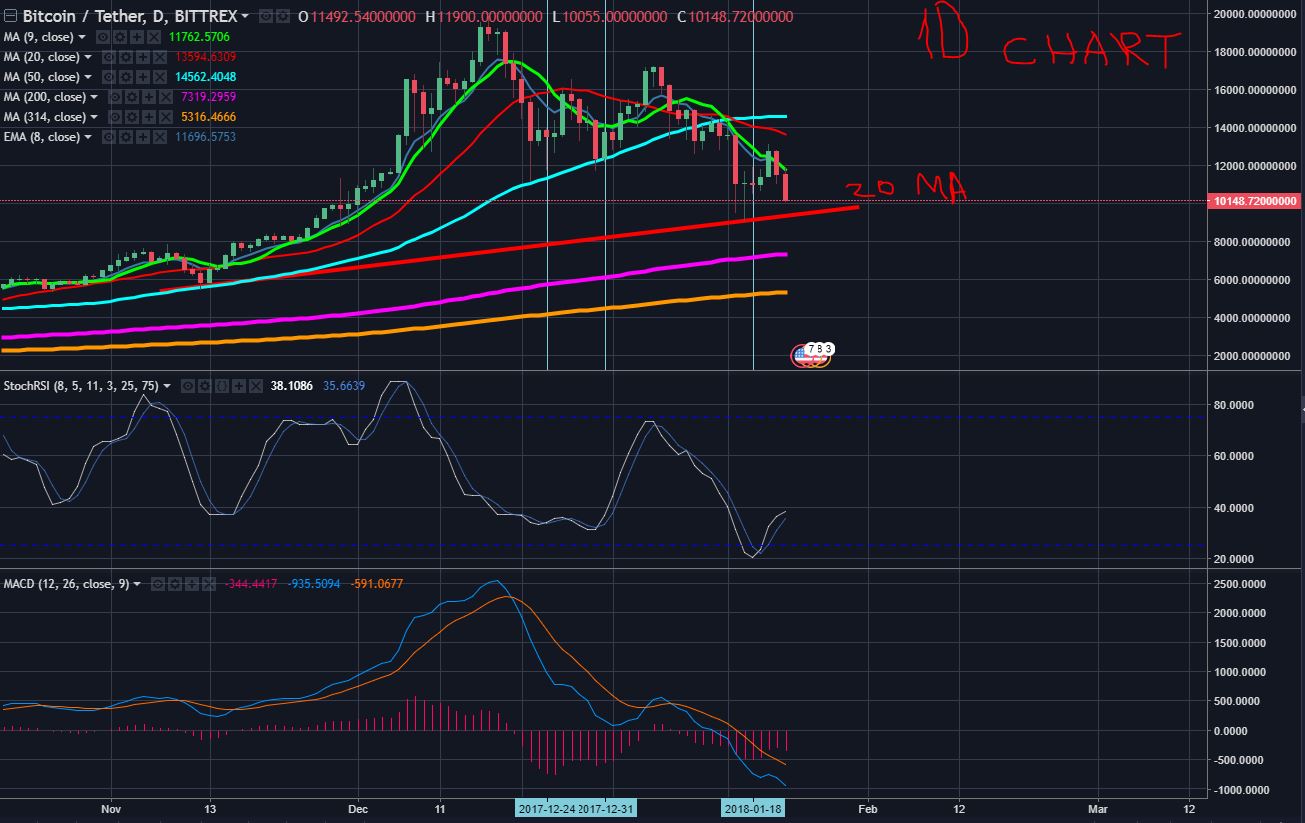Remove MA (20, close) with its X icon
Screen dimensions: 1305x823
click(x=160, y=57)
